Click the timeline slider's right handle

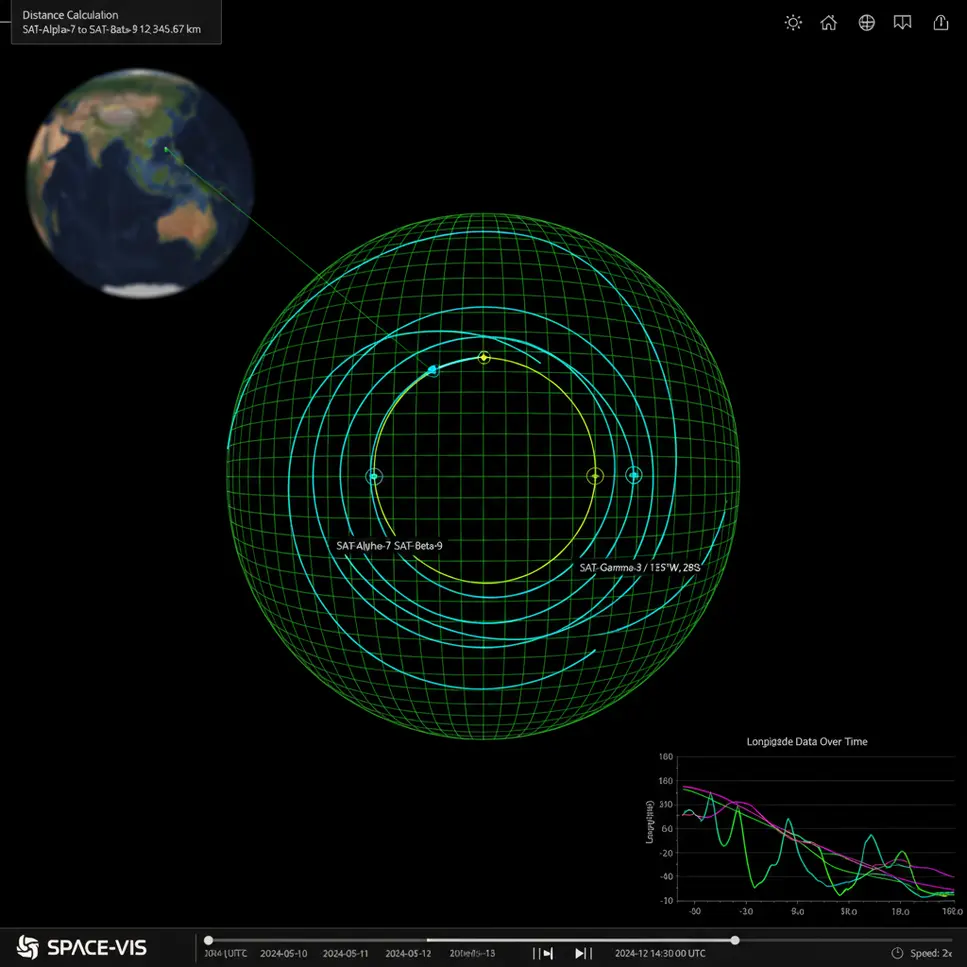(x=735, y=940)
